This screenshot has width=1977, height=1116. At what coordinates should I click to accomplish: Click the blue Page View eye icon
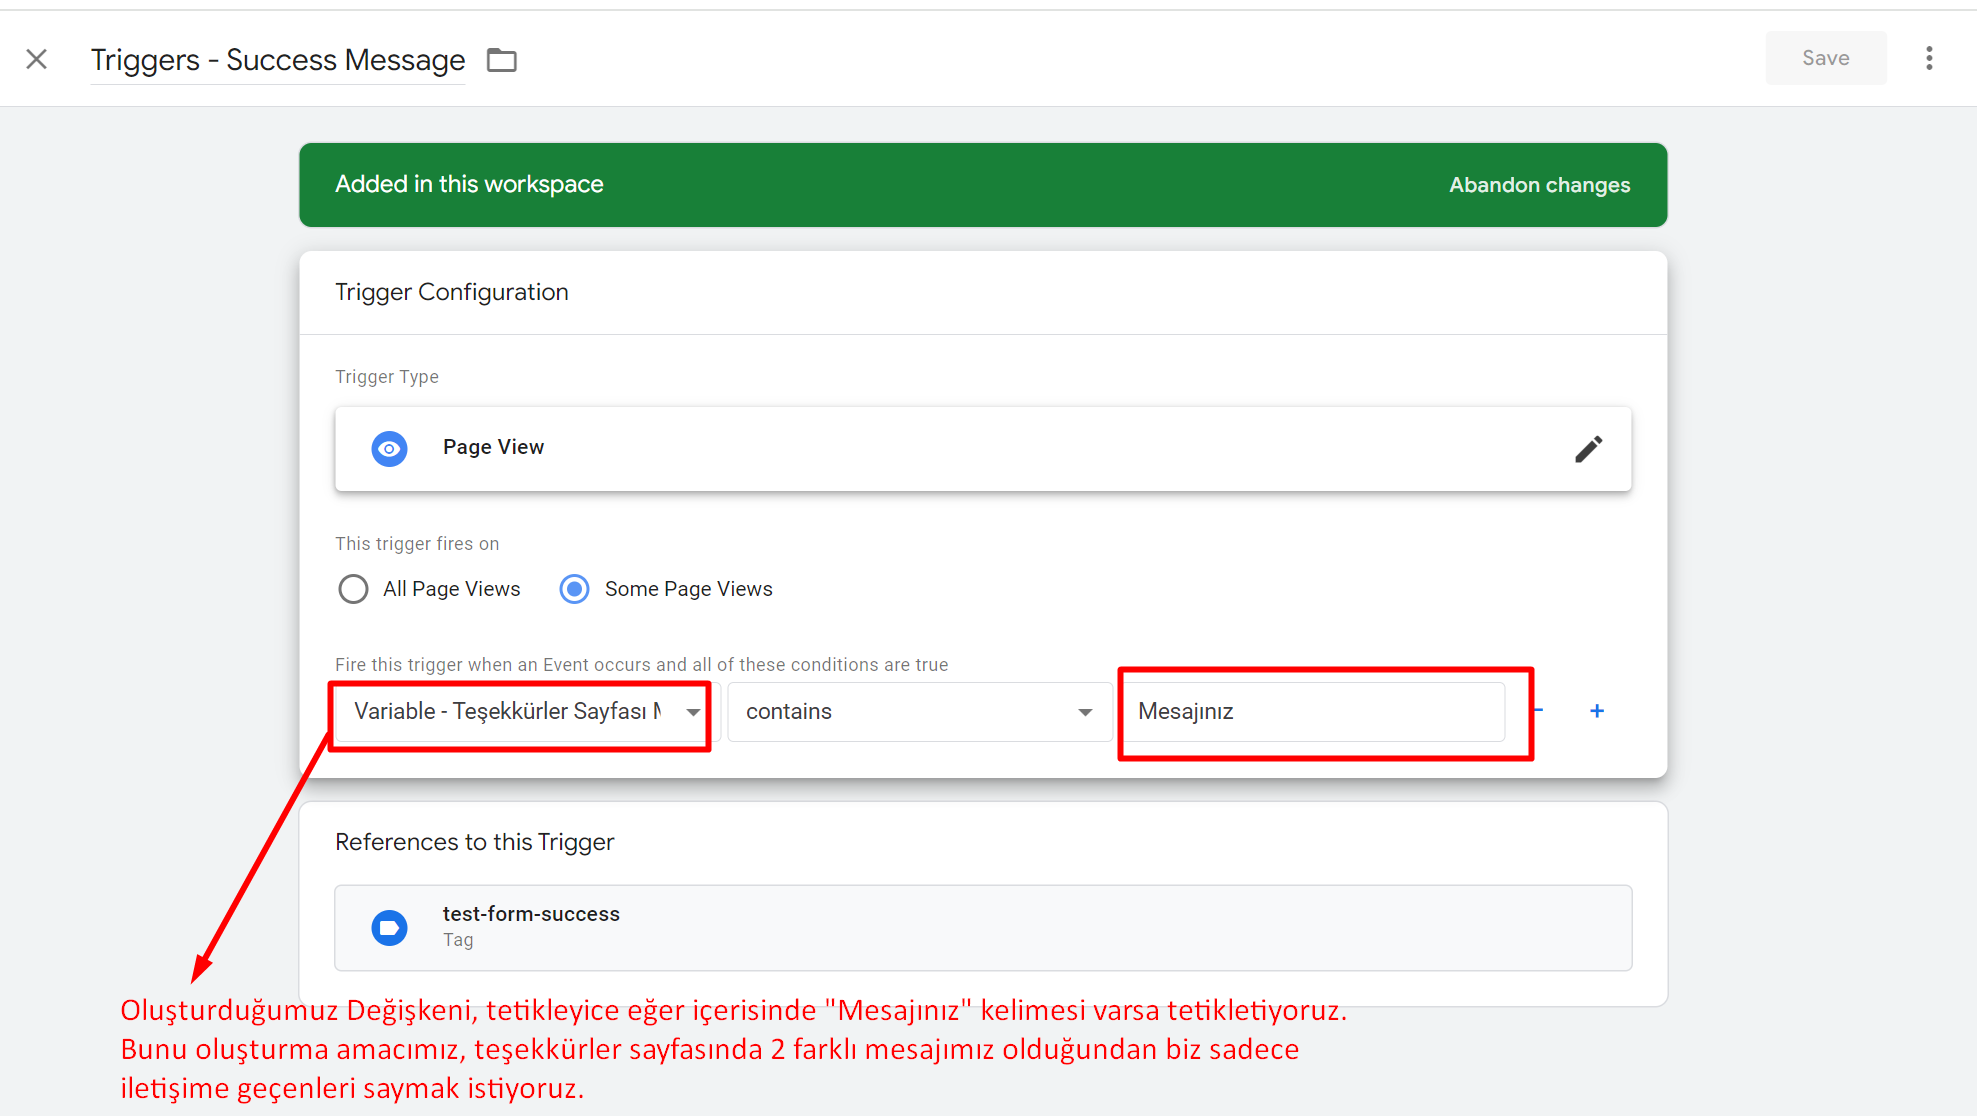pyautogui.click(x=389, y=449)
